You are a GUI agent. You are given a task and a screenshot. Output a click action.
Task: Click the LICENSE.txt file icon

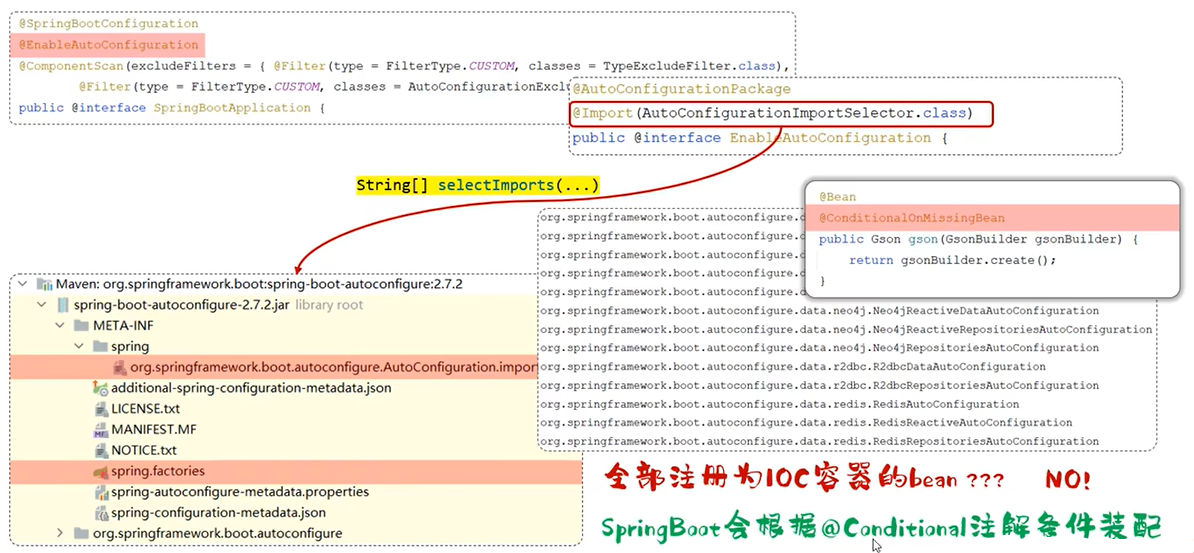101,409
